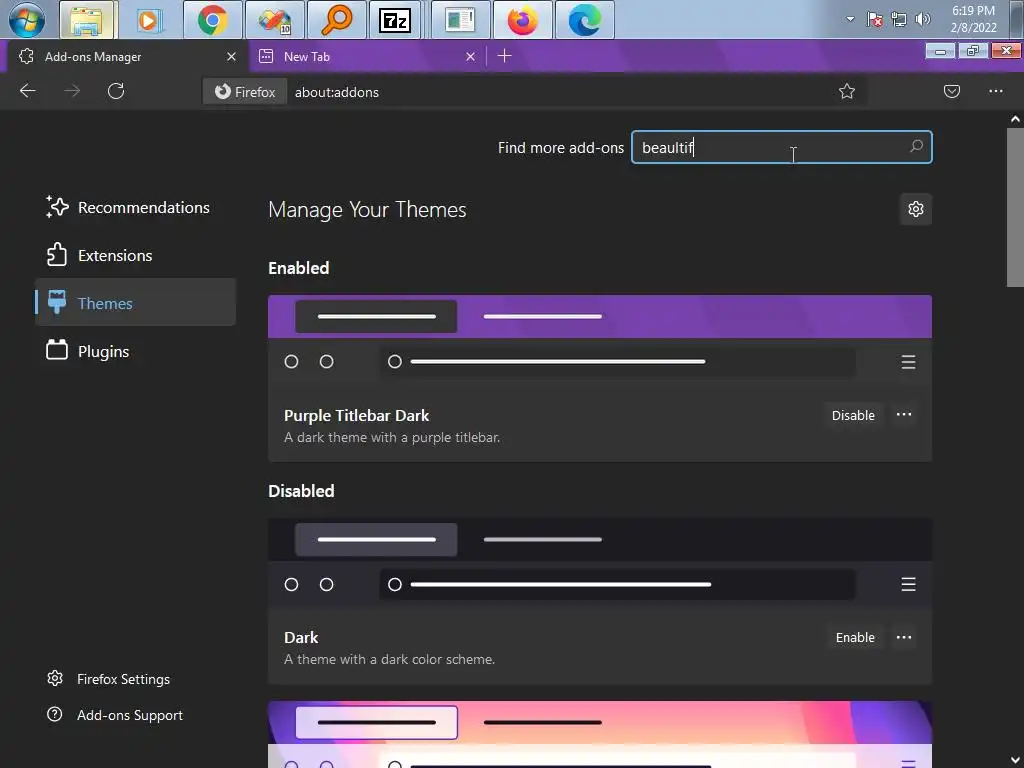The height and width of the screenshot is (768, 1024).
Task: Open the taskbar window-panel app icon
Action: pyautogui.click(x=460, y=20)
